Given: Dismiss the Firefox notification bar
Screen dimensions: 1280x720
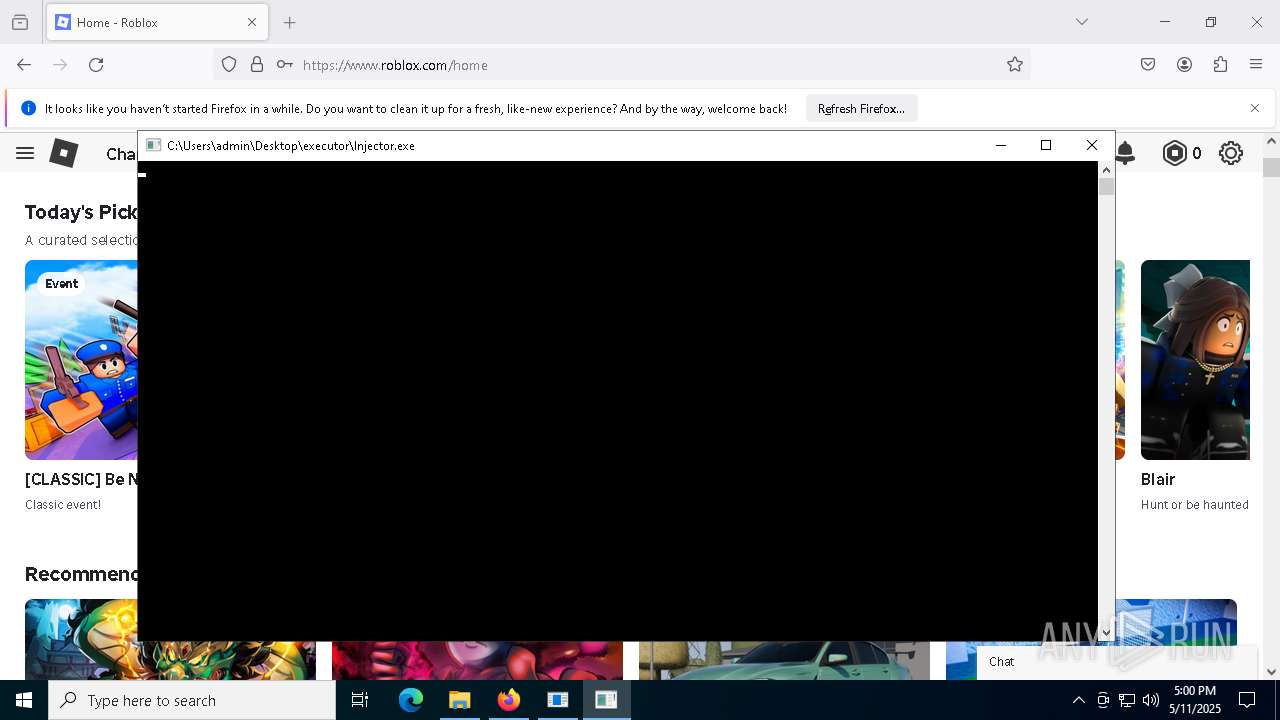Looking at the screenshot, I should (x=1255, y=108).
